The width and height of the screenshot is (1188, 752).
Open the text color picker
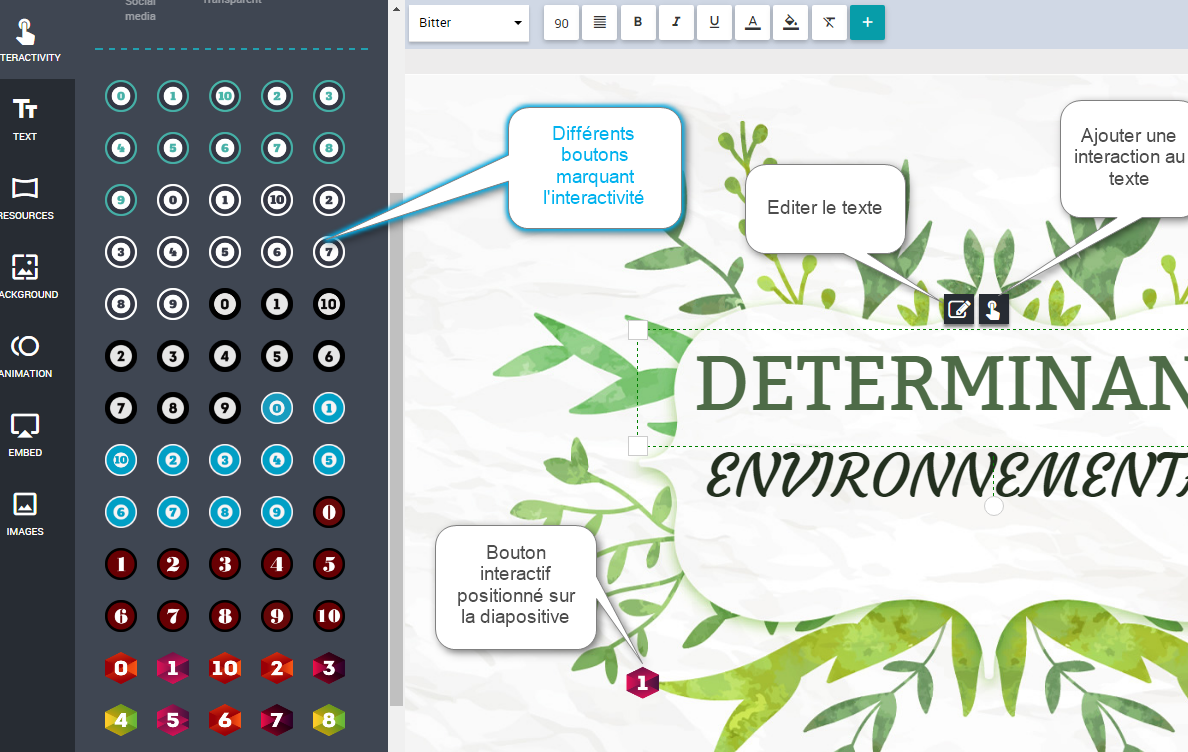(x=752, y=22)
